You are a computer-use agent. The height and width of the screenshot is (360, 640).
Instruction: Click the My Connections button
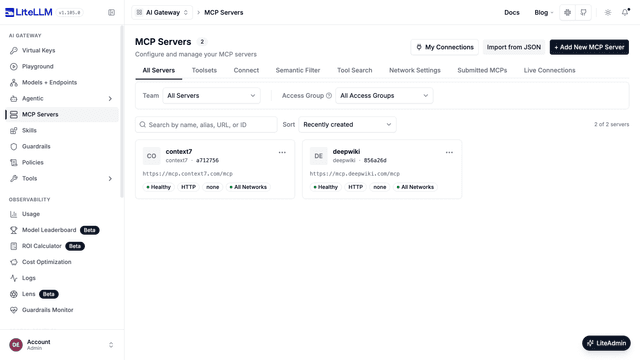tap(444, 47)
